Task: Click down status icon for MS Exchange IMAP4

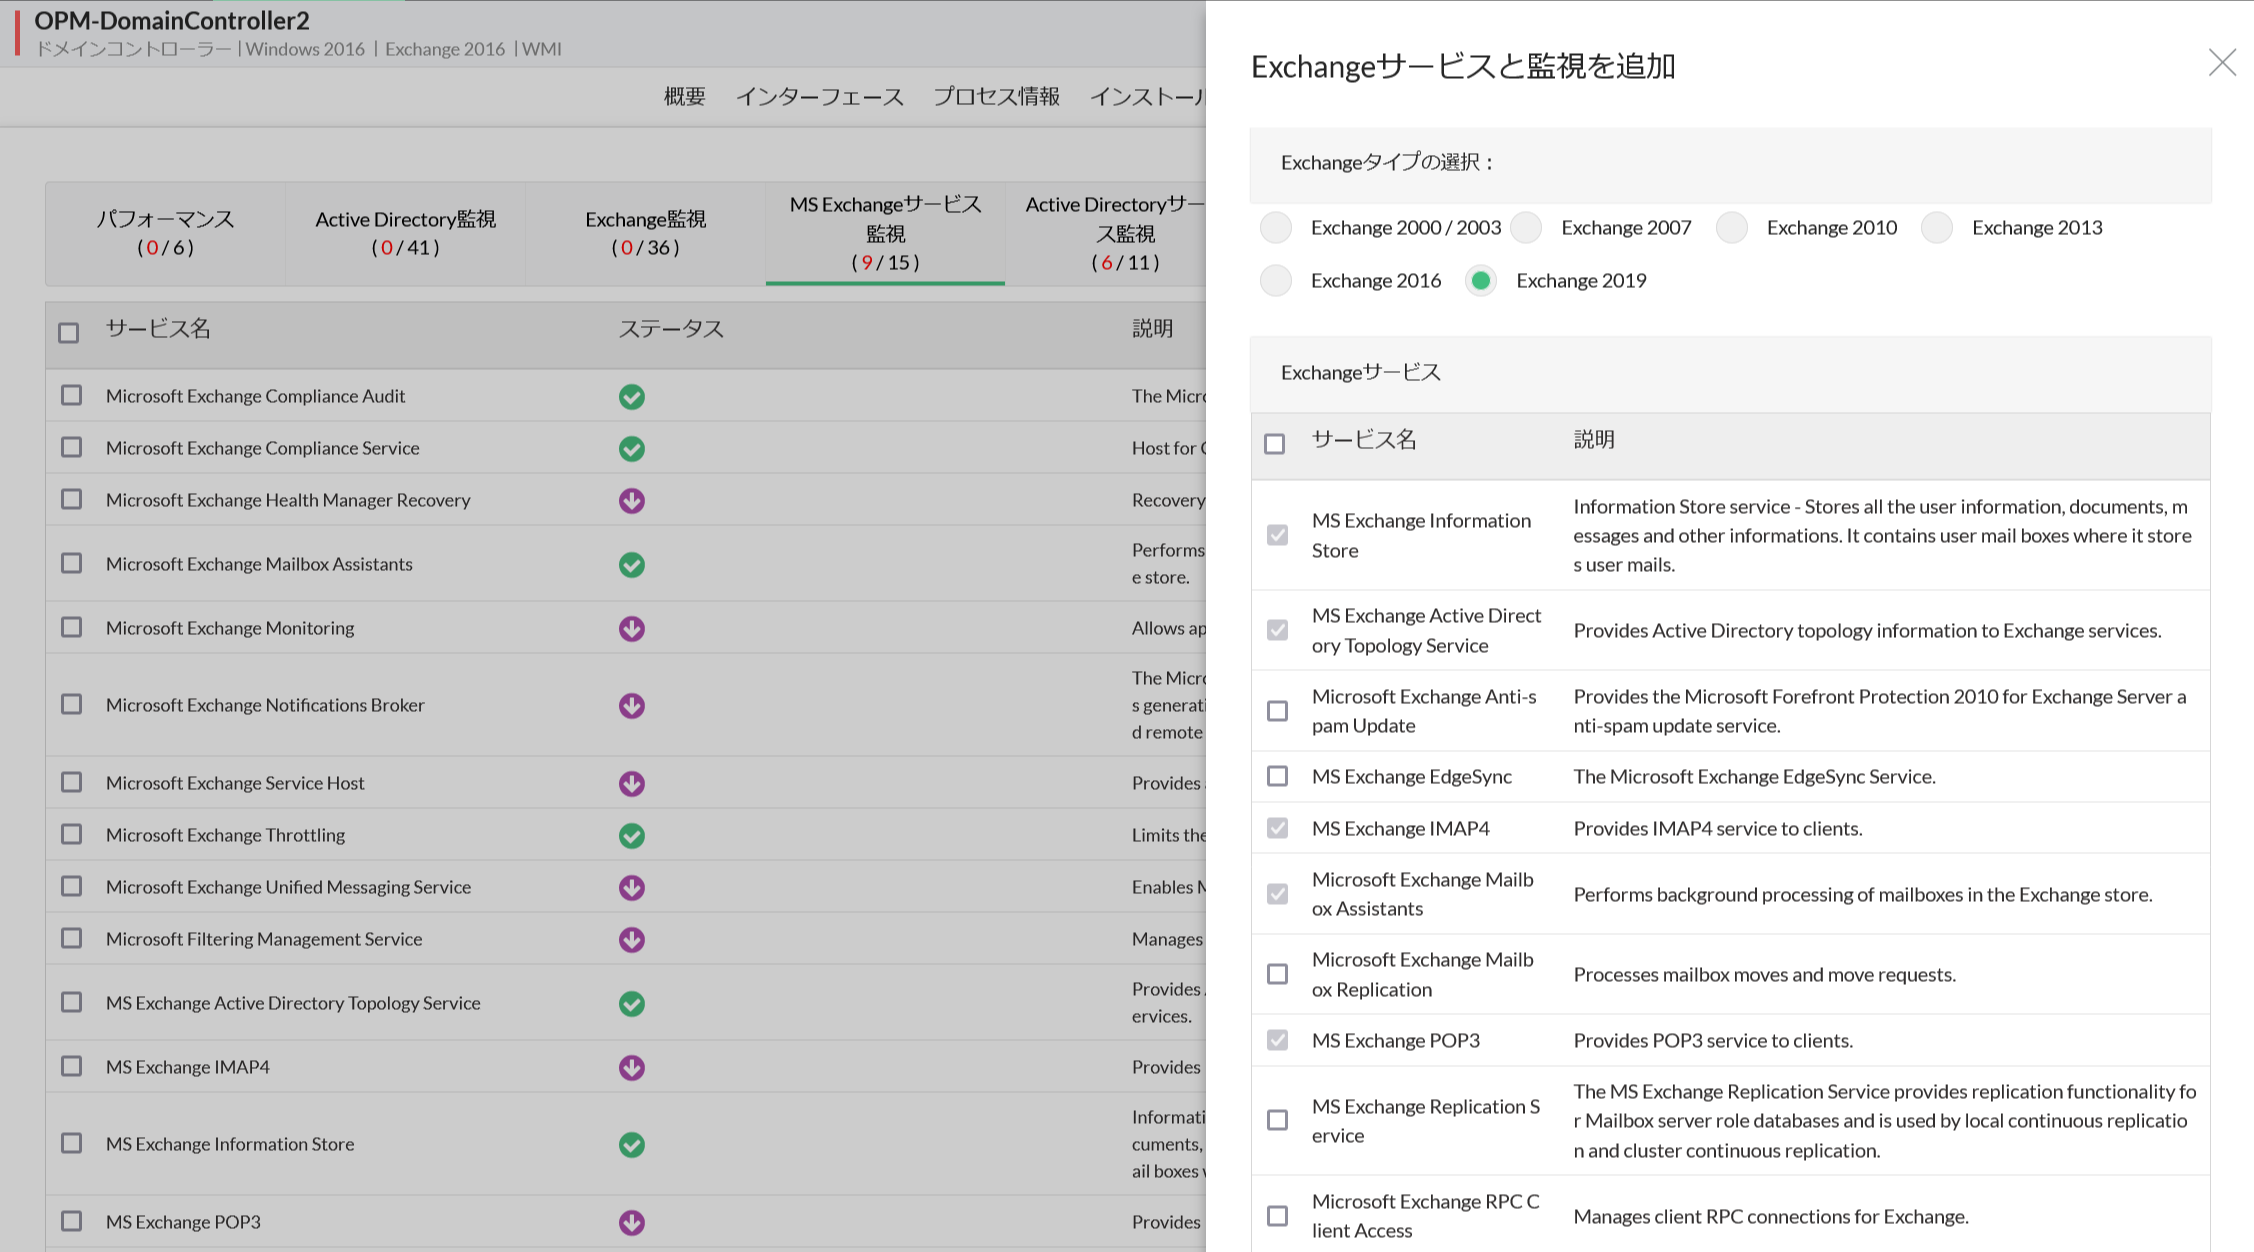Action: (631, 1068)
